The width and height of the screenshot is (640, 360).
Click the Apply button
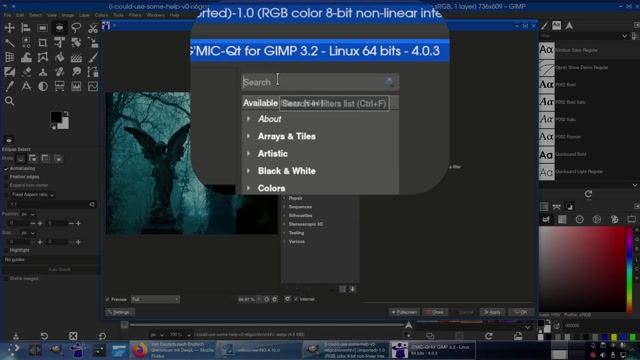tap(492, 312)
